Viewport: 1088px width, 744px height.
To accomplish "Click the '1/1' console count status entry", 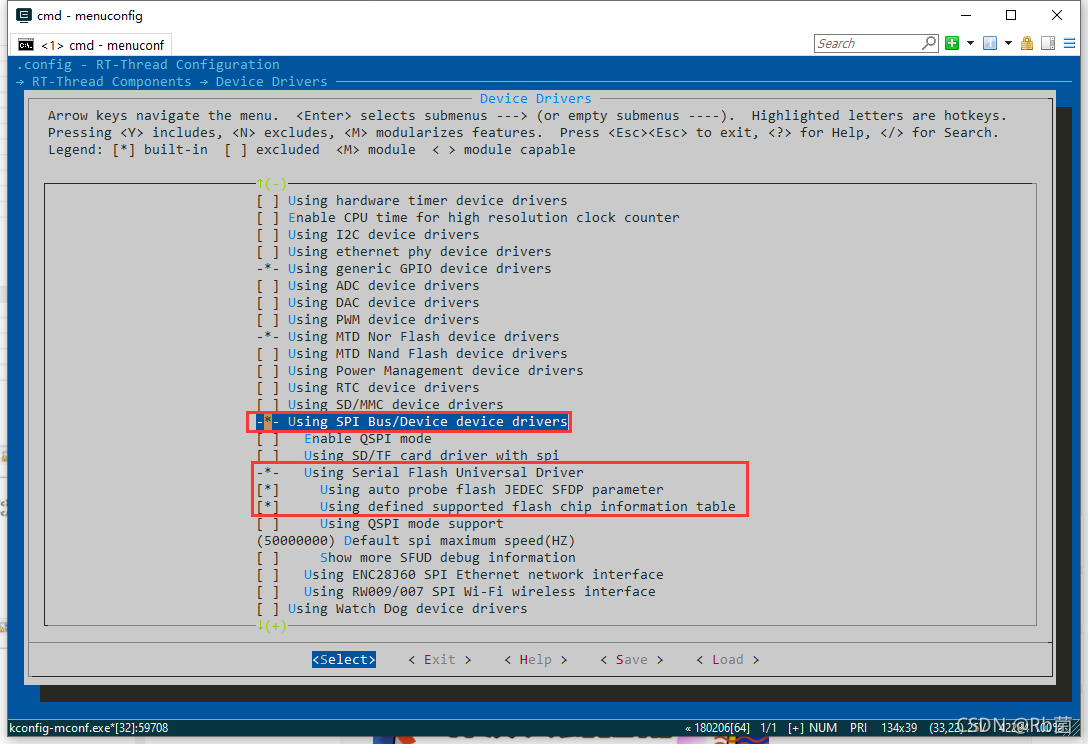I will click(x=768, y=727).
